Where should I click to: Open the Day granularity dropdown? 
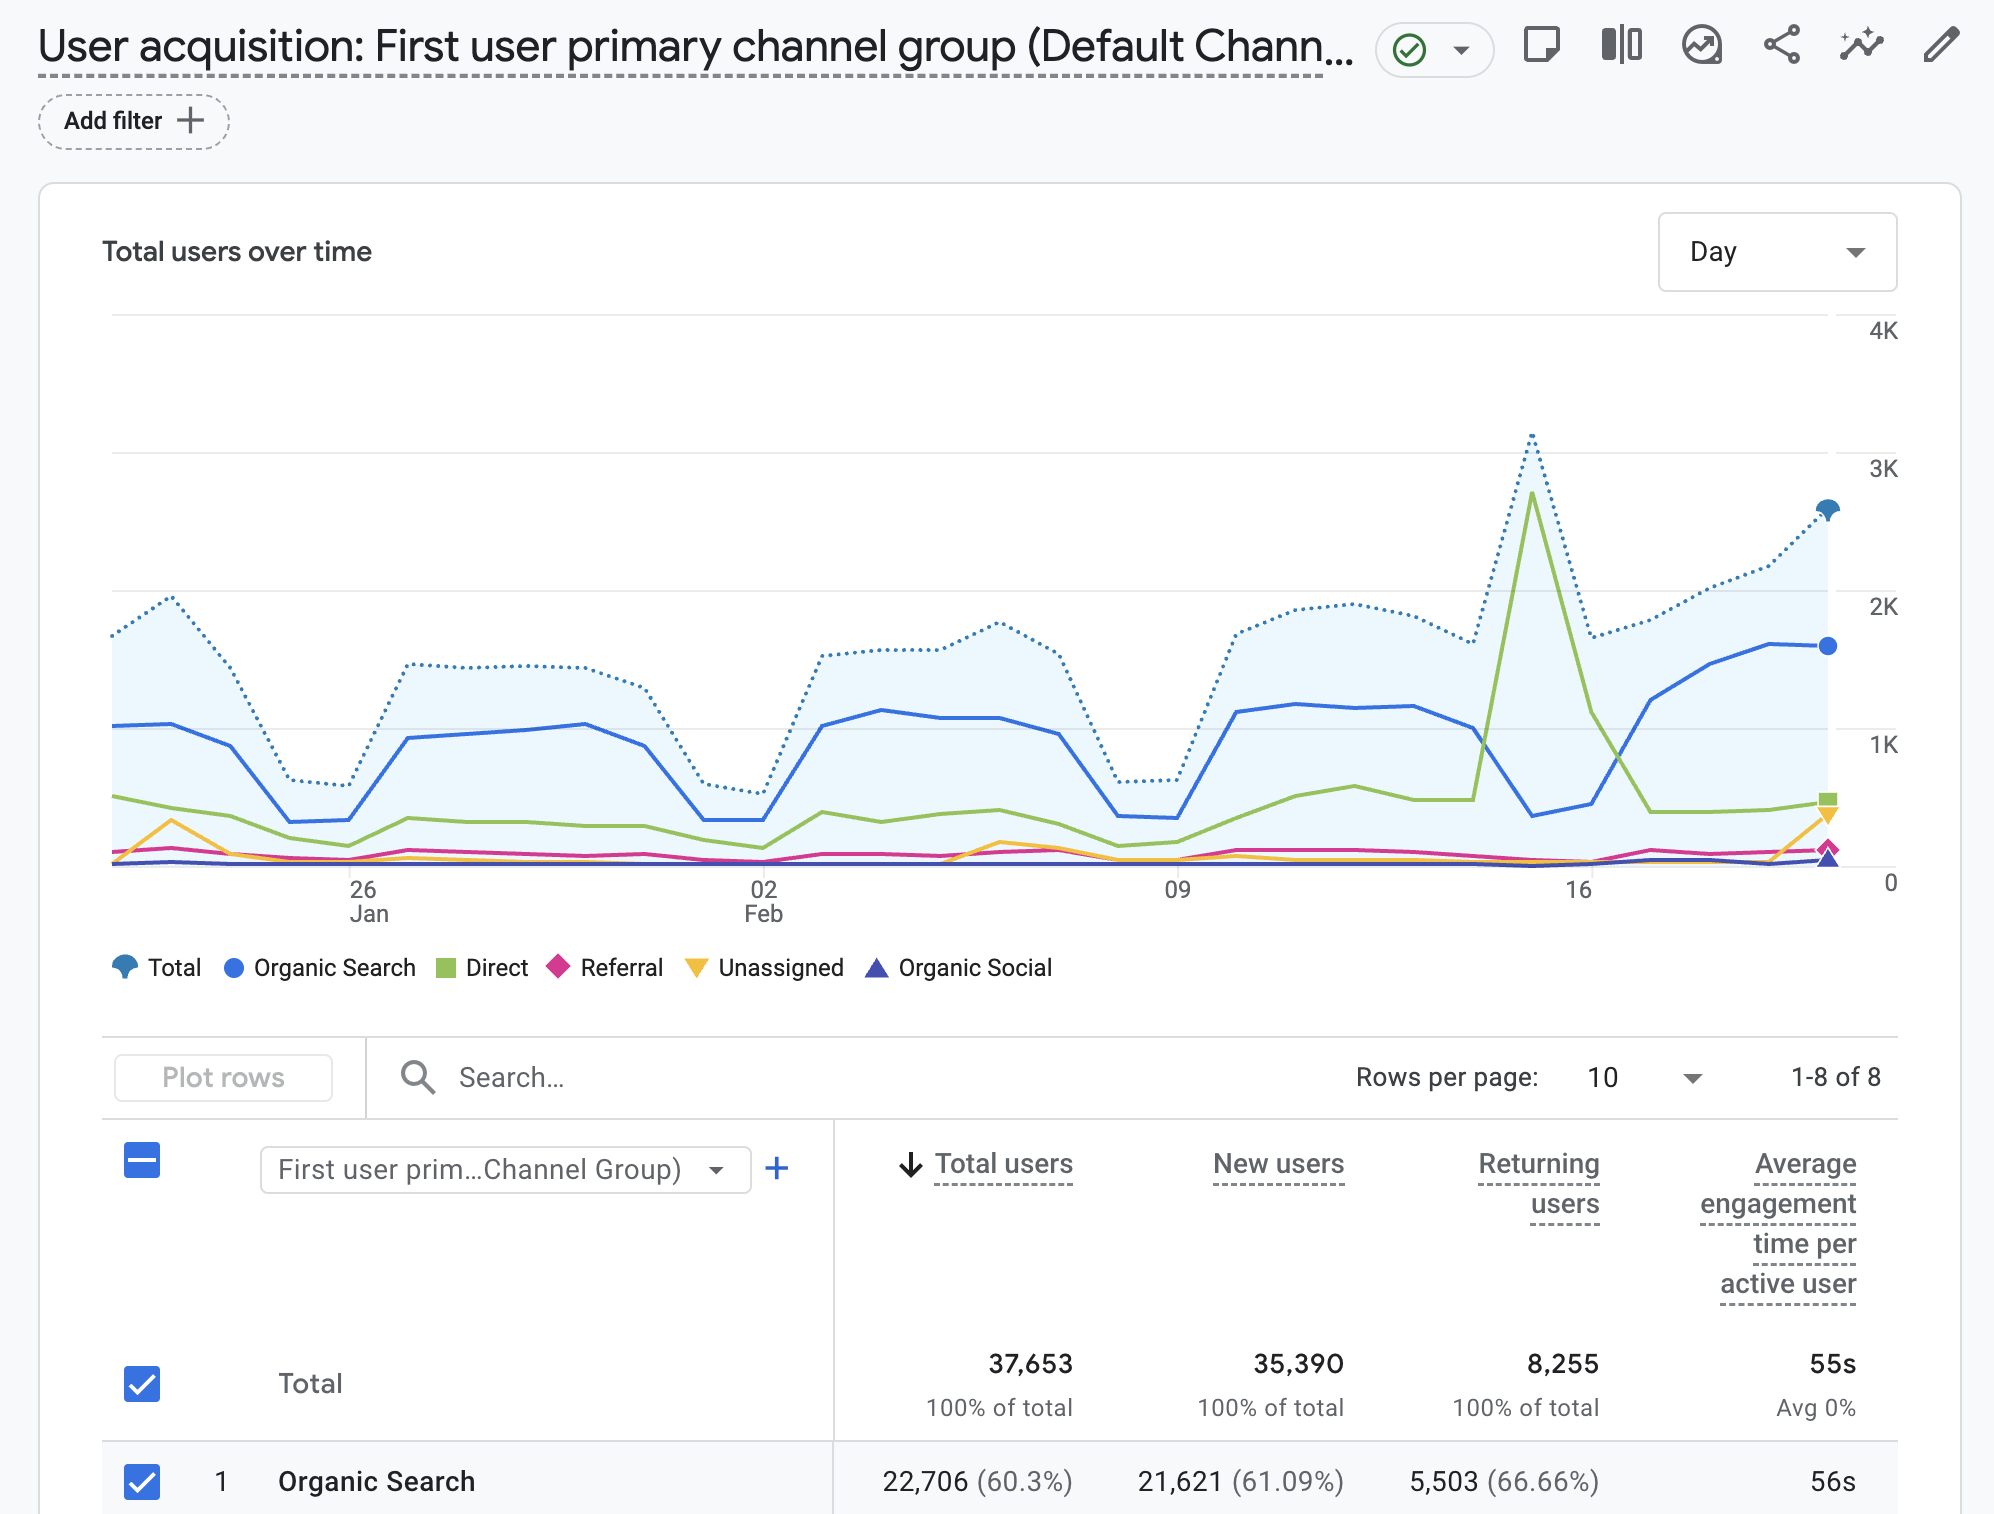tap(1777, 252)
